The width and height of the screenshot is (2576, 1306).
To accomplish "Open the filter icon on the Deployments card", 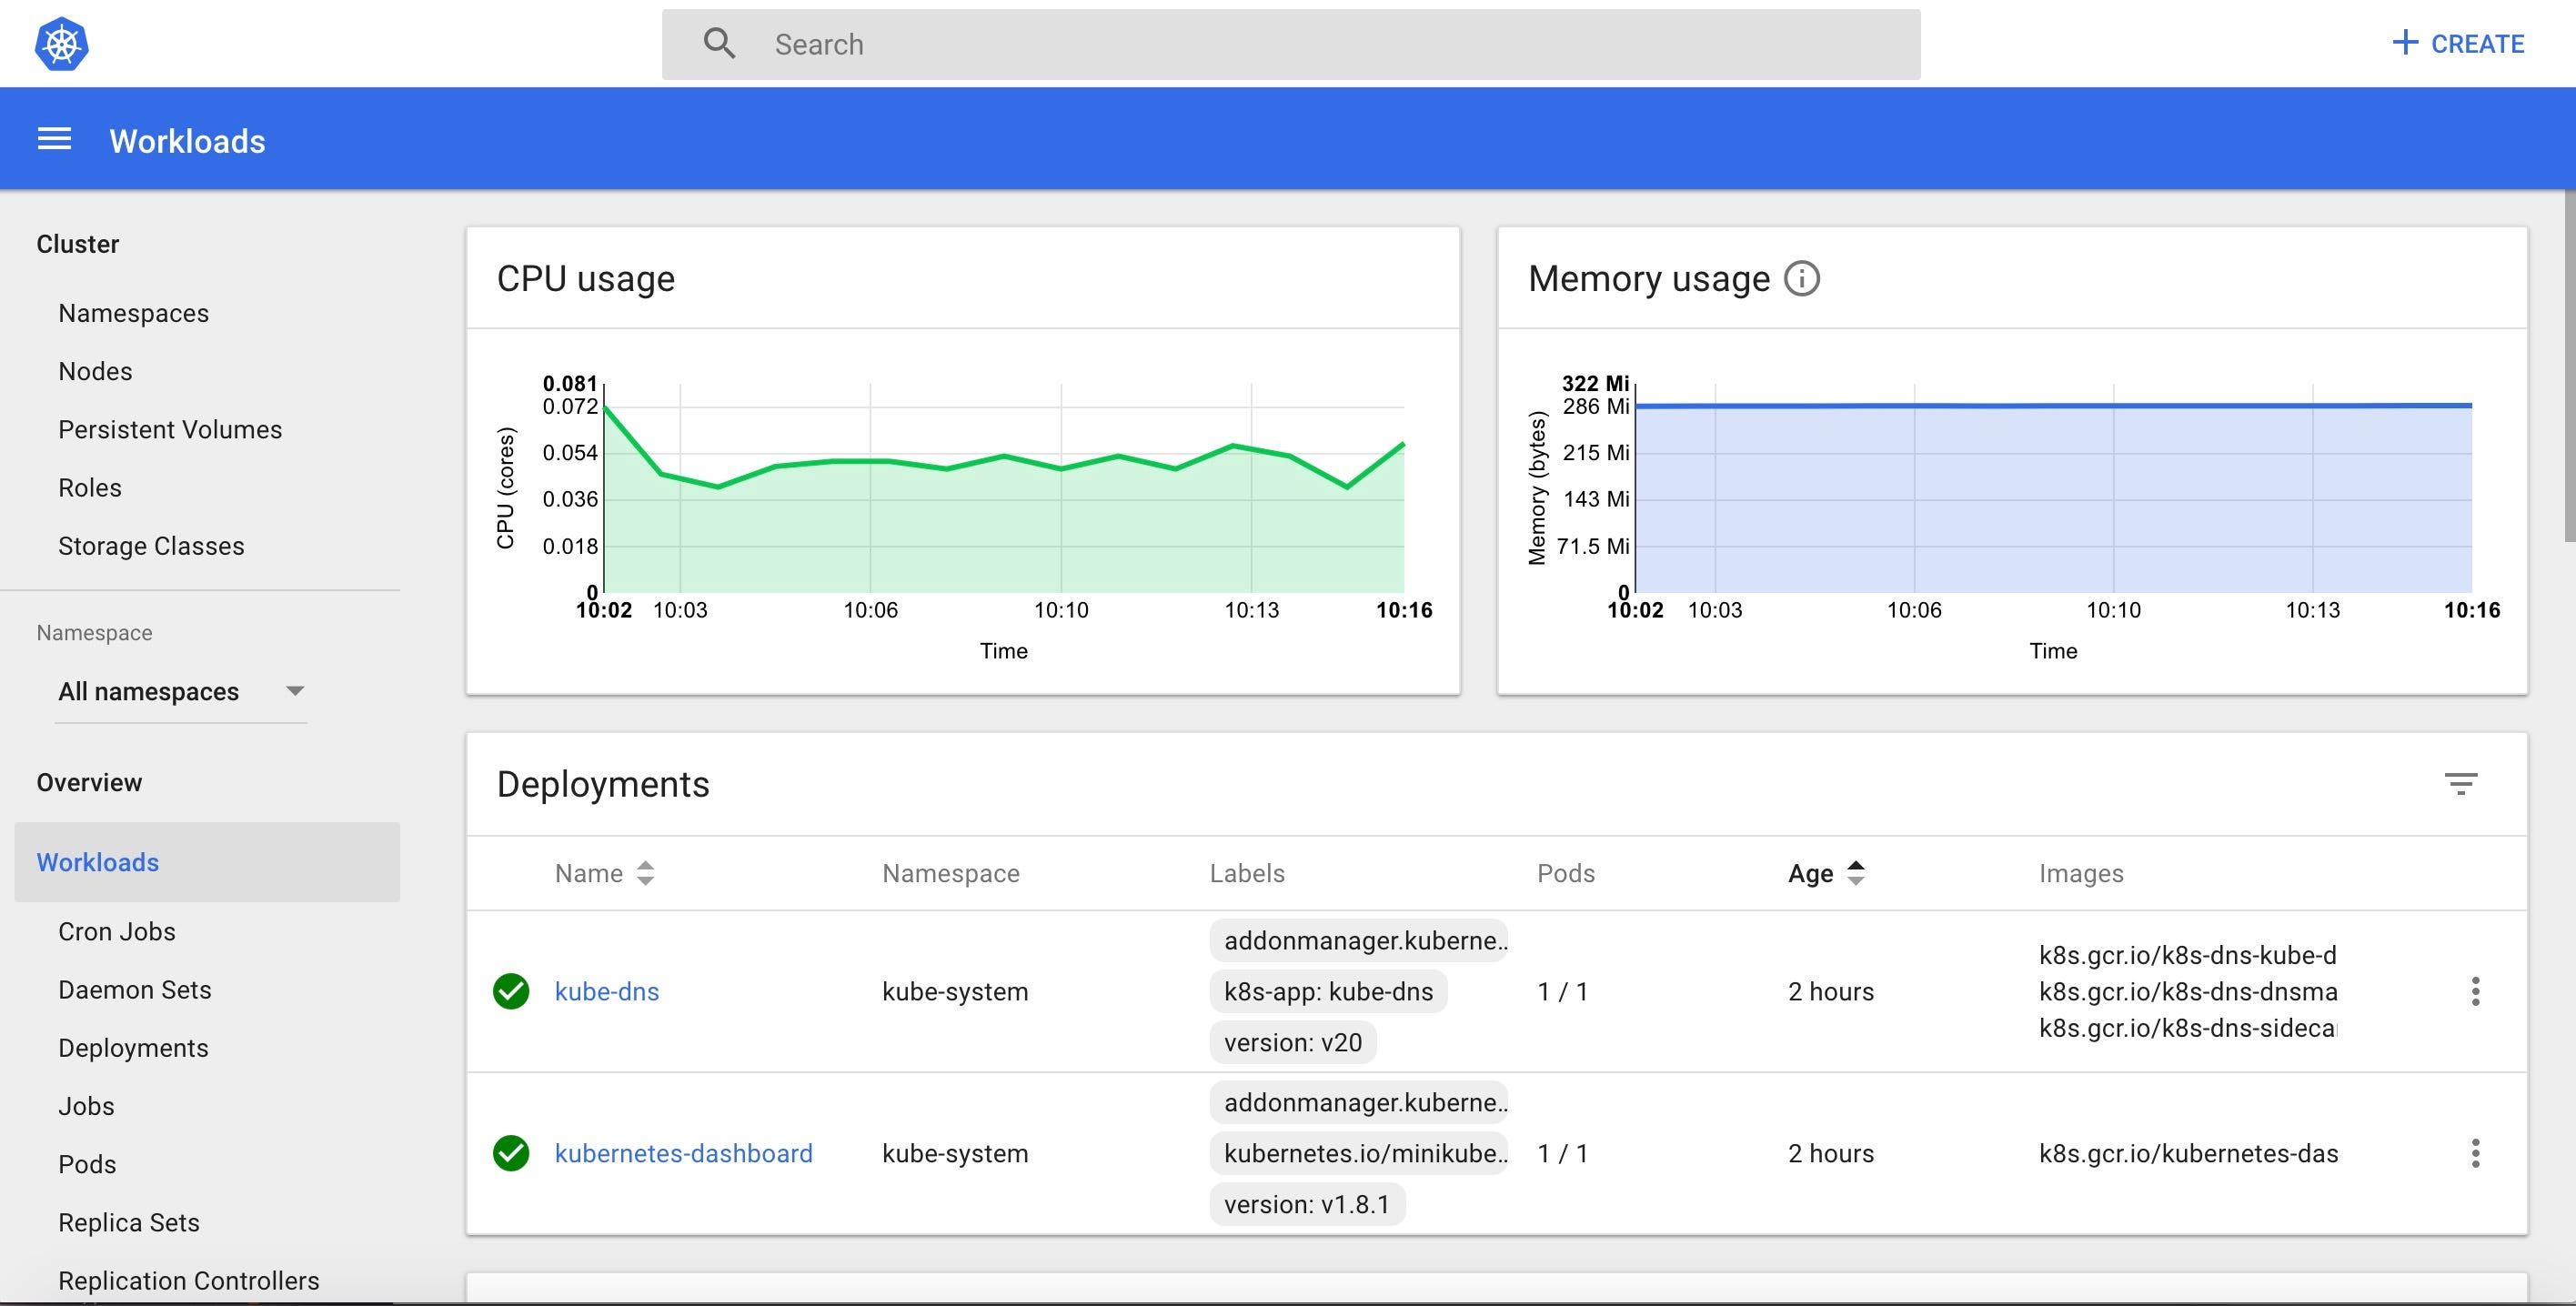I will point(2462,783).
